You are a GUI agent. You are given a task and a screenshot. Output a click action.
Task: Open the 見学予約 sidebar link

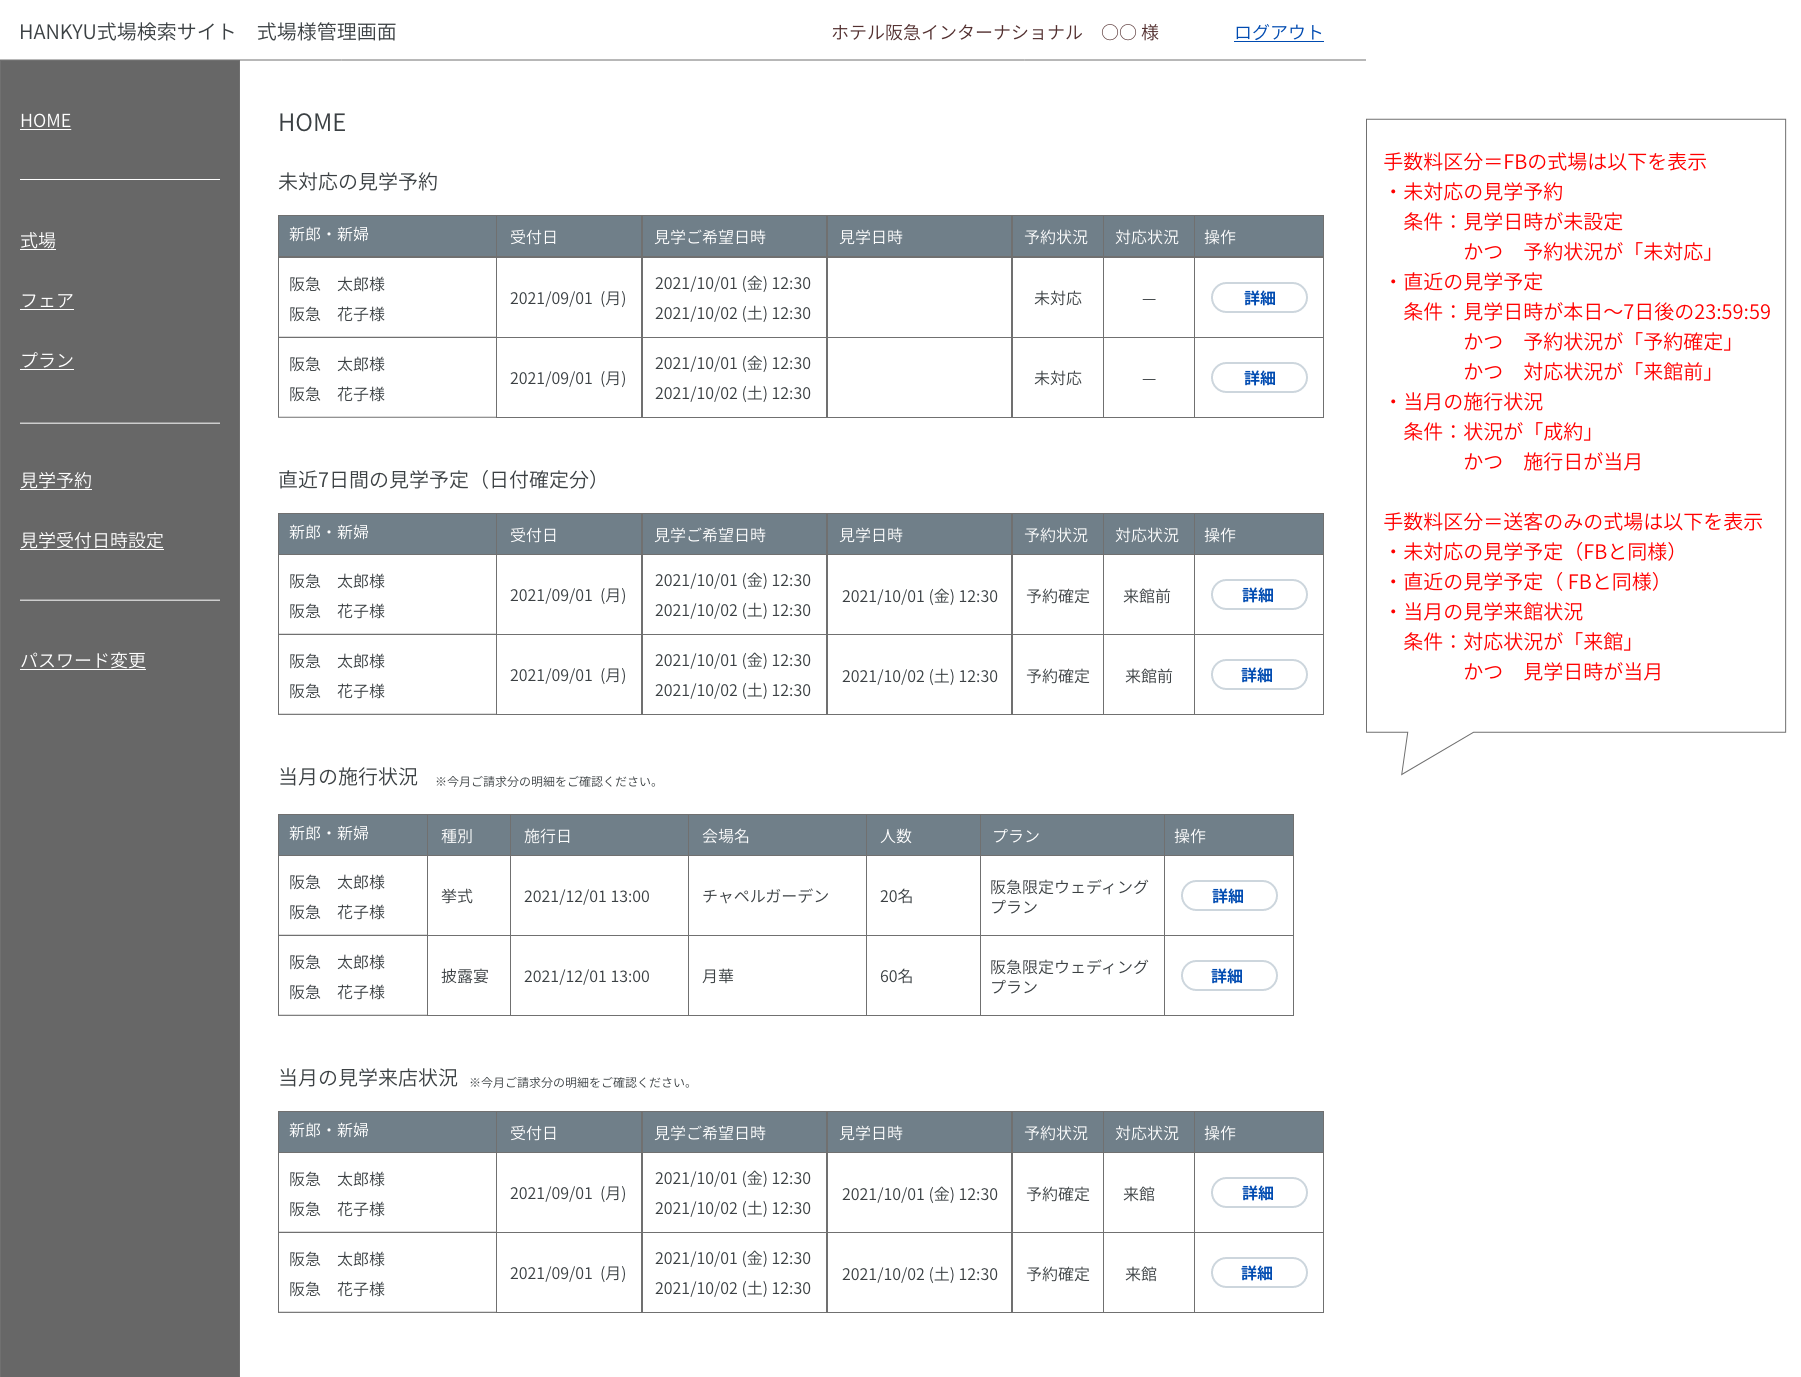click(x=56, y=481)
